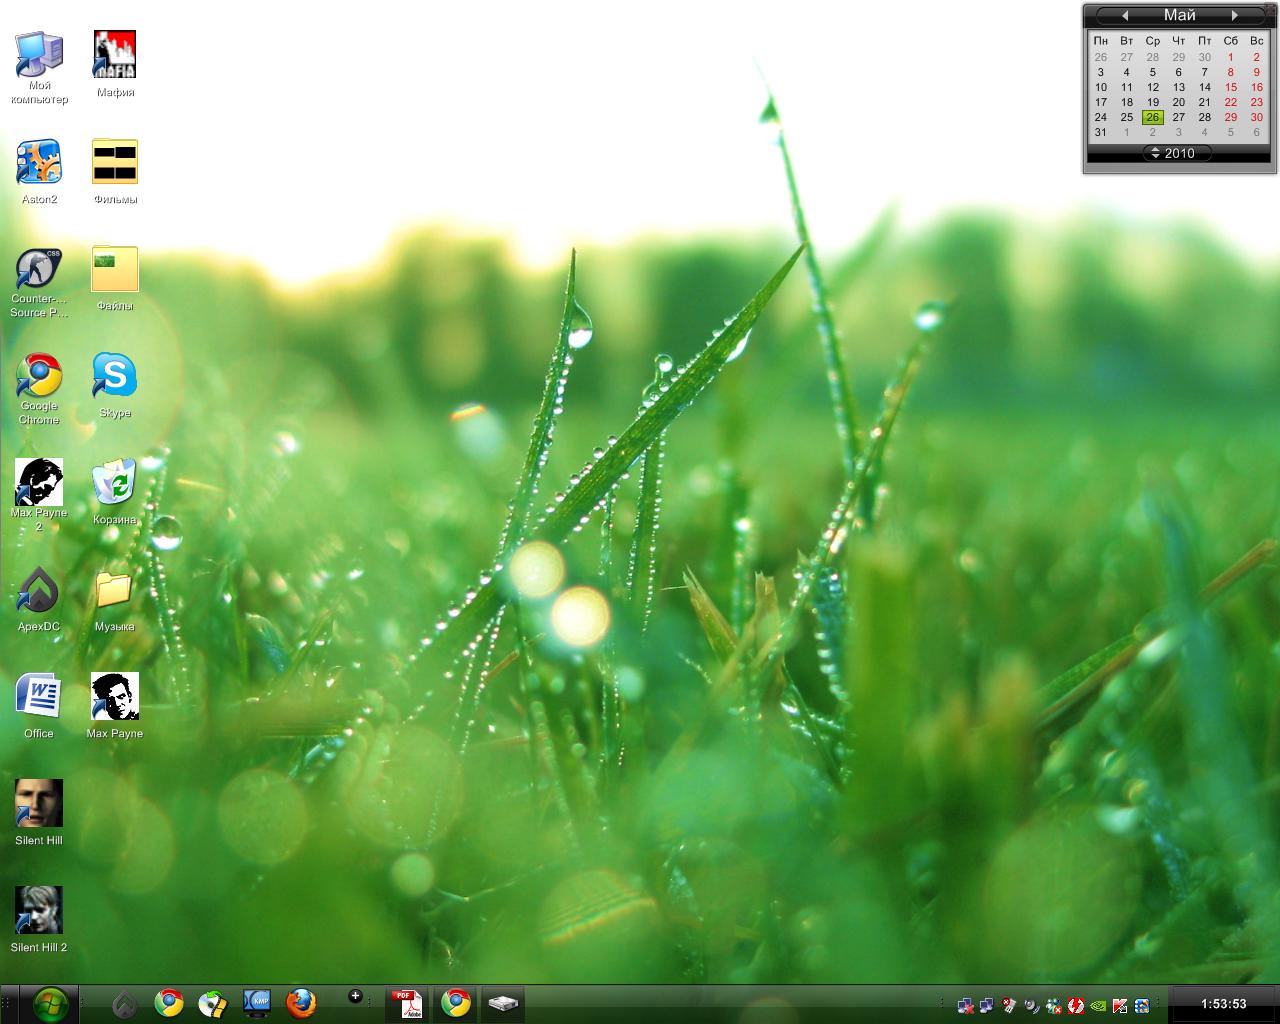
Task: Open the Office Word desktop shortcut
Action: (39, 697)
